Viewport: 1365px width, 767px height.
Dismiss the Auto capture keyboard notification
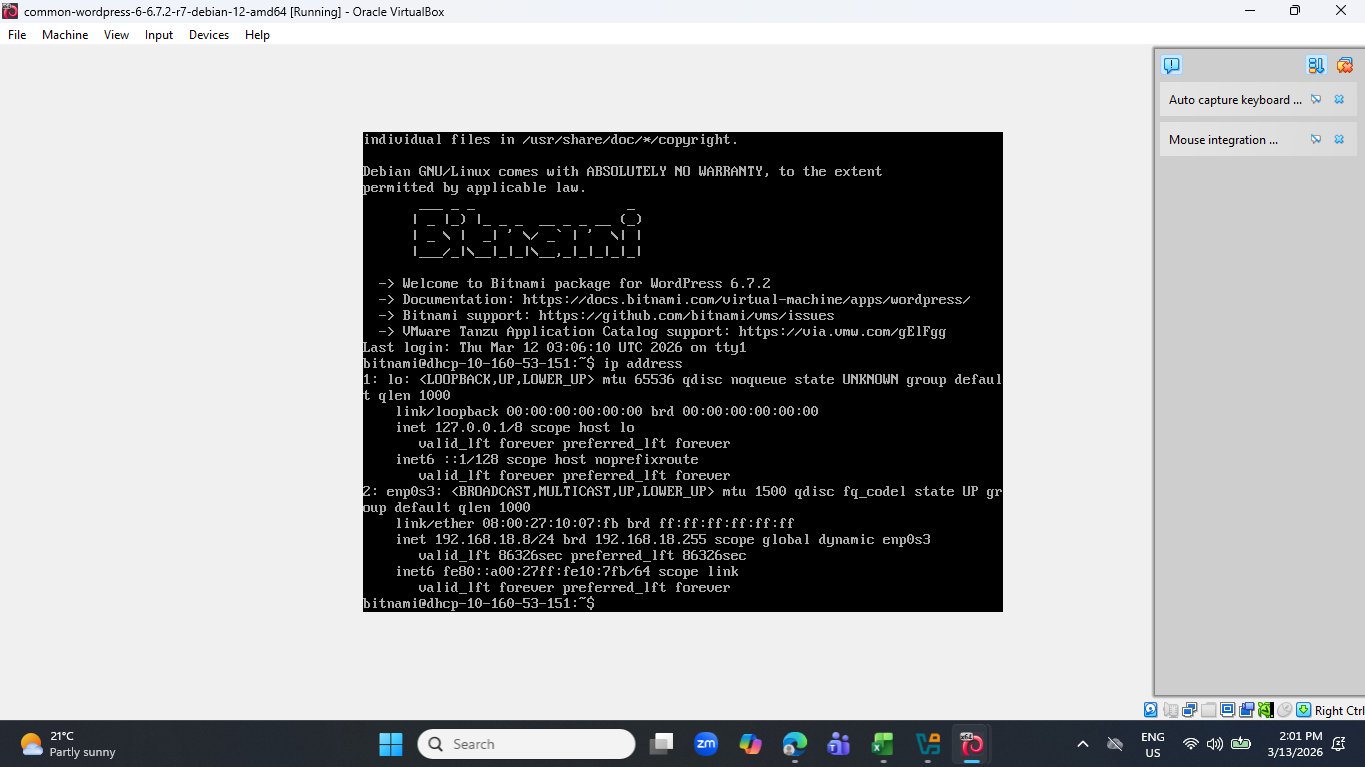1339,100
